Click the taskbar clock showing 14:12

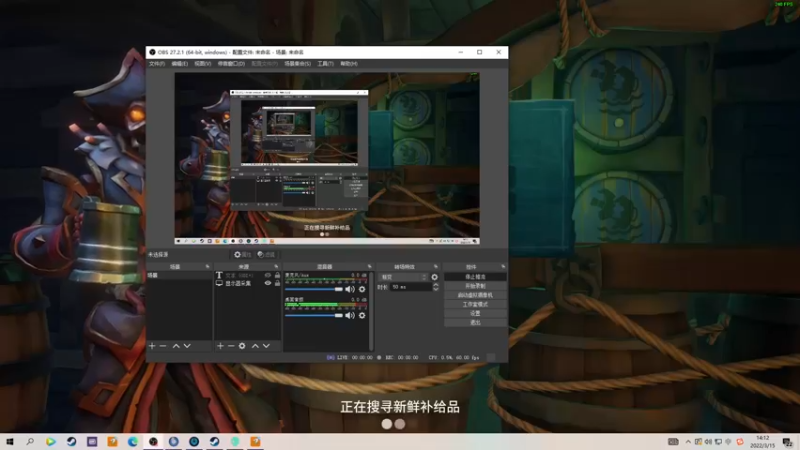[763, 441]
